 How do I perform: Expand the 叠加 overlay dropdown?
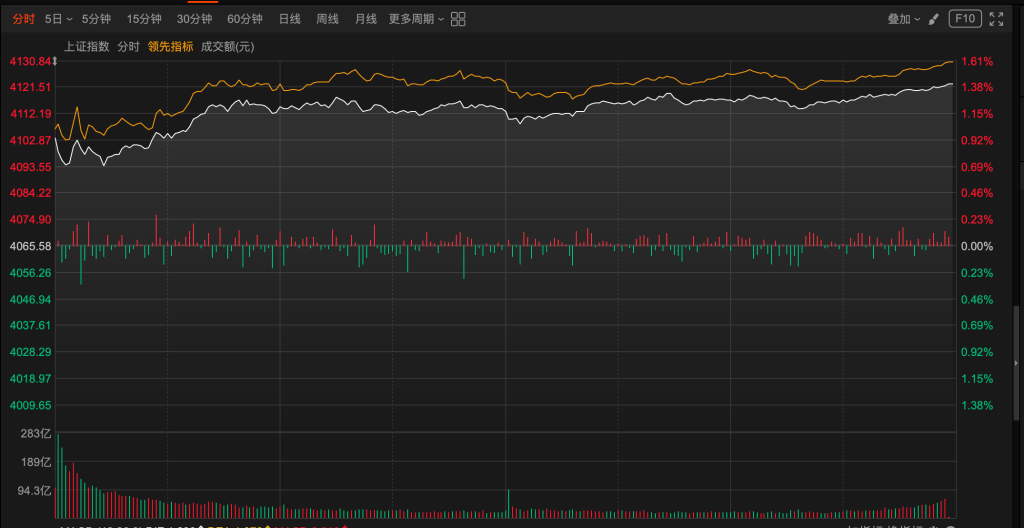[904, 19]
